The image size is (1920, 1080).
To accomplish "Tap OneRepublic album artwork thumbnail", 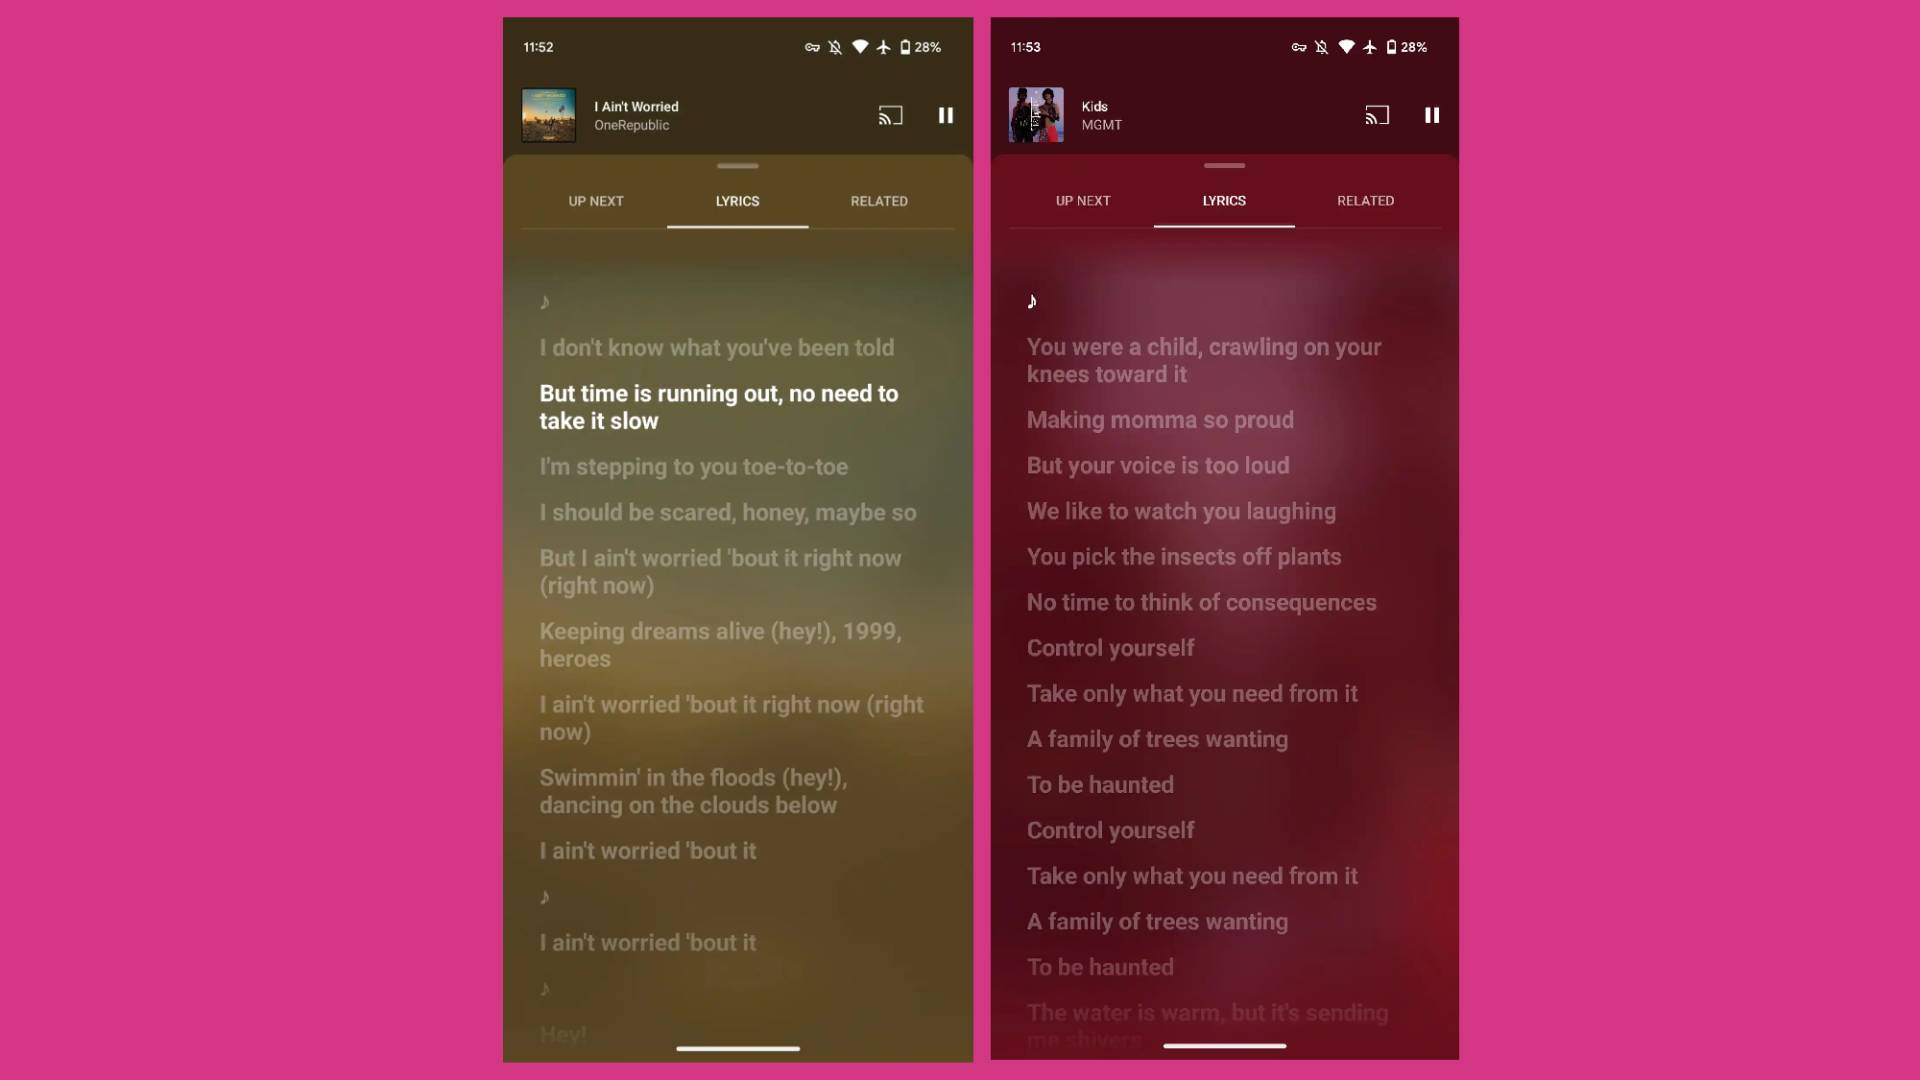I will tap(549, 115).
